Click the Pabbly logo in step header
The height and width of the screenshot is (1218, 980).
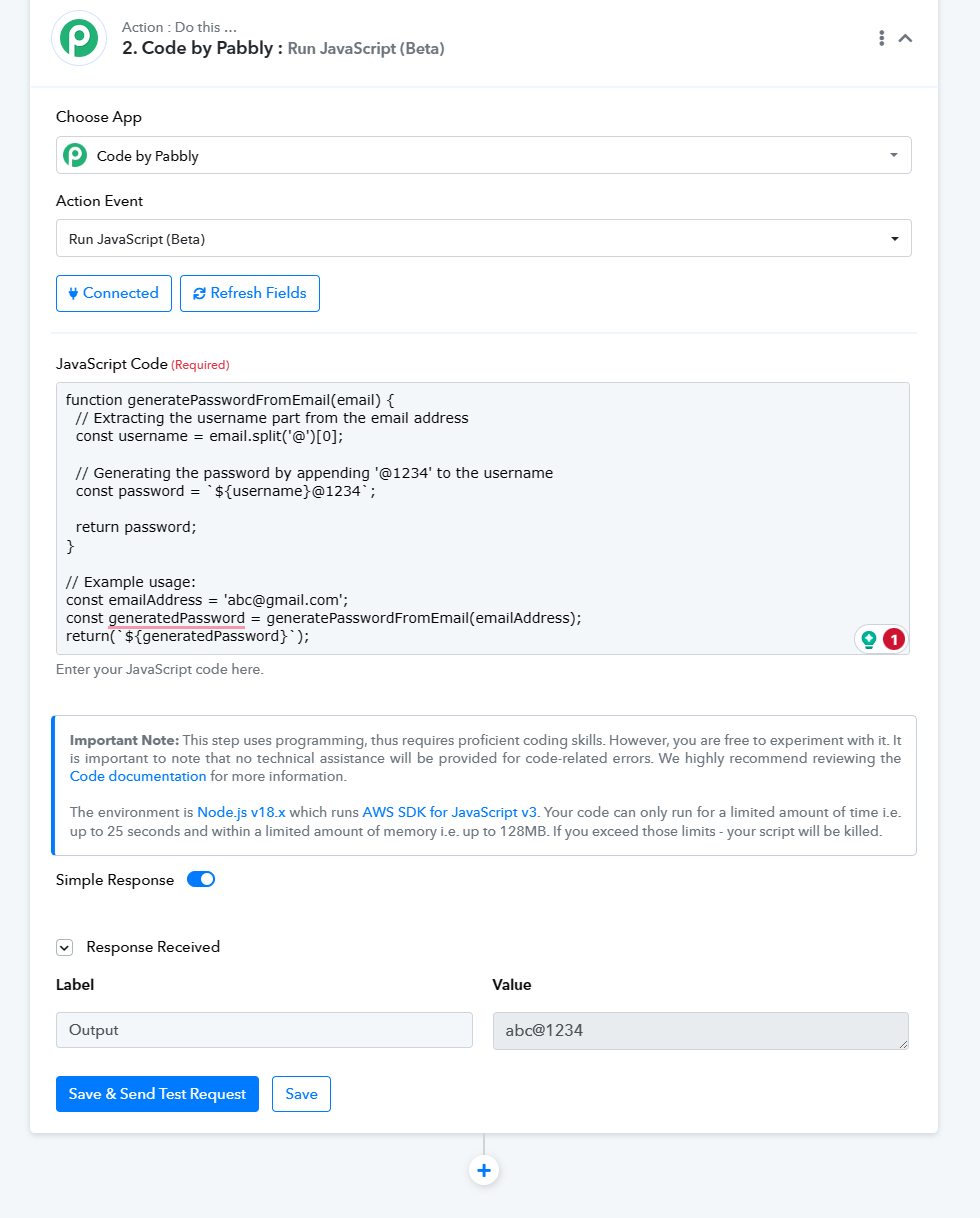(x=79, y=38)
